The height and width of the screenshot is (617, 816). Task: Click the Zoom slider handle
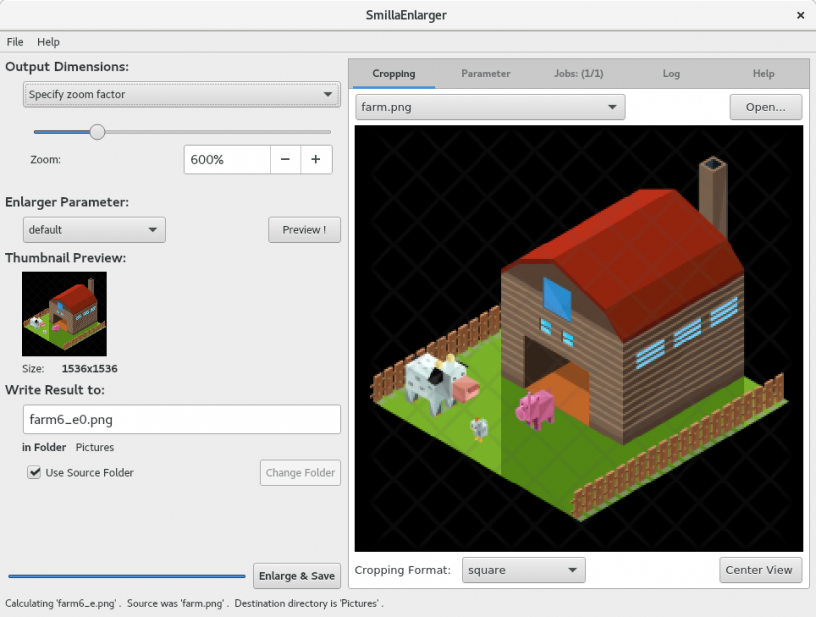click(96, 131)
